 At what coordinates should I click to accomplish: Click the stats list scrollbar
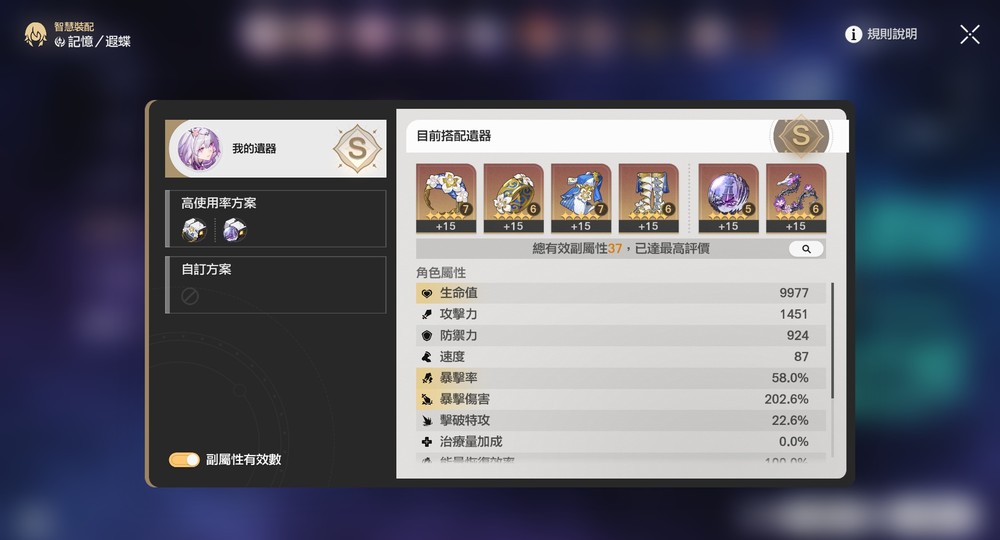click(x=832, y=341)
